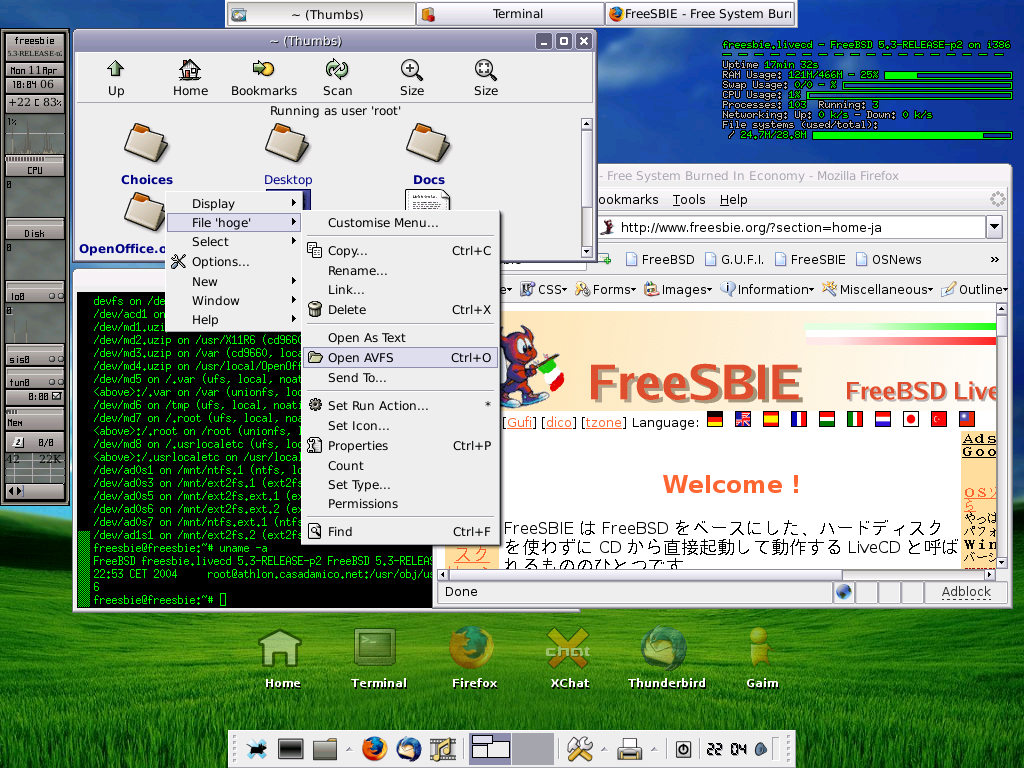Open the Miscellaneous web developer dropdown

coord(878,289)
